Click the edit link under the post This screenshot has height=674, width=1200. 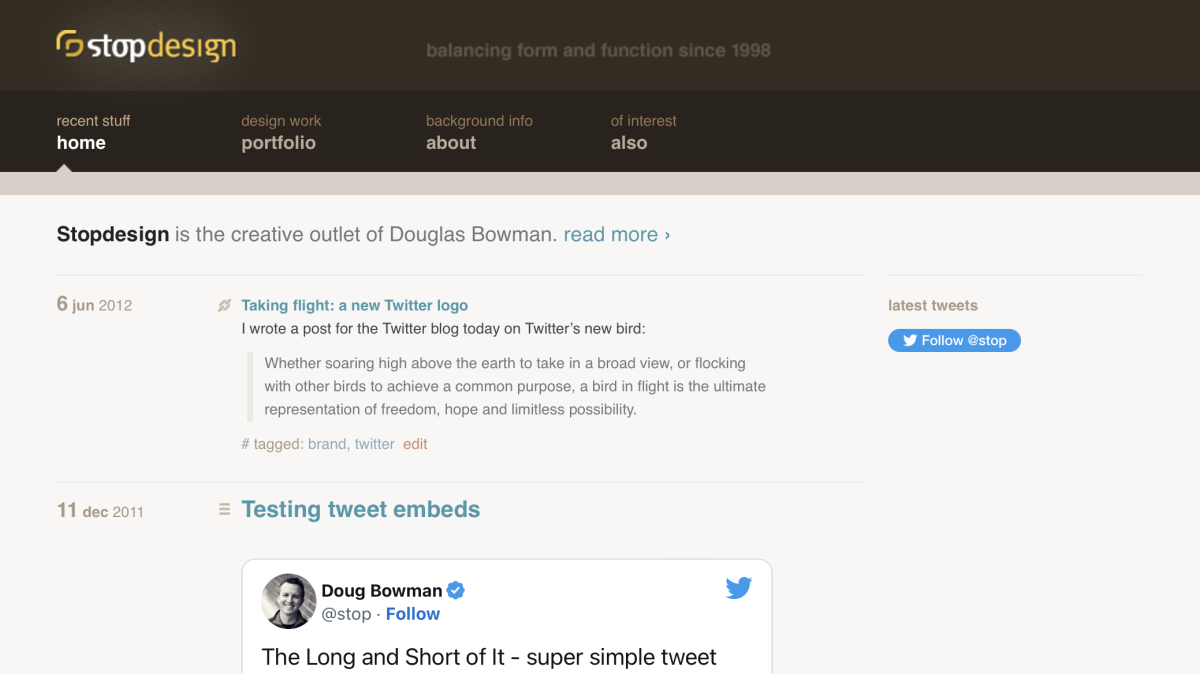click(415, 444)
